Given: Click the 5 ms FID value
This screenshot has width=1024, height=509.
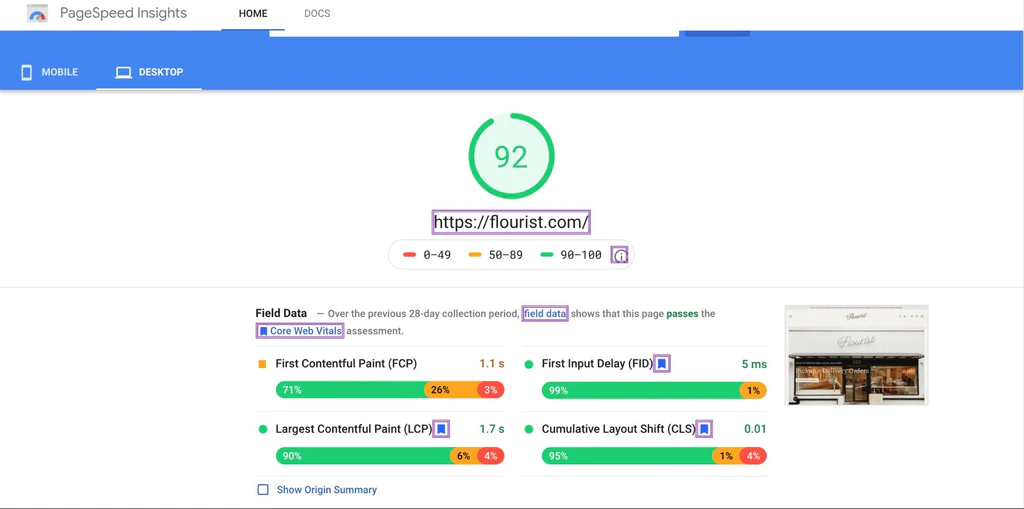Looking at the screenshot, I should [x=754, y=364].
